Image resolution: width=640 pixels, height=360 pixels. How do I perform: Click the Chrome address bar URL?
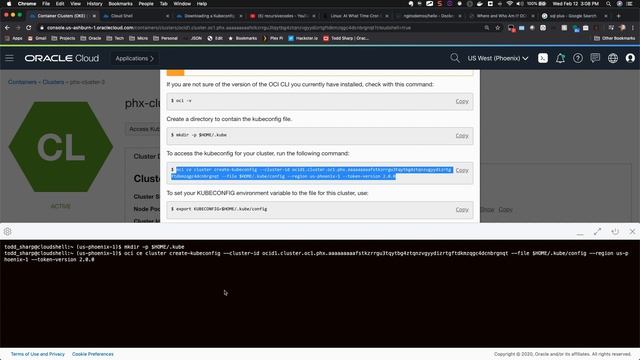point(229,28)
